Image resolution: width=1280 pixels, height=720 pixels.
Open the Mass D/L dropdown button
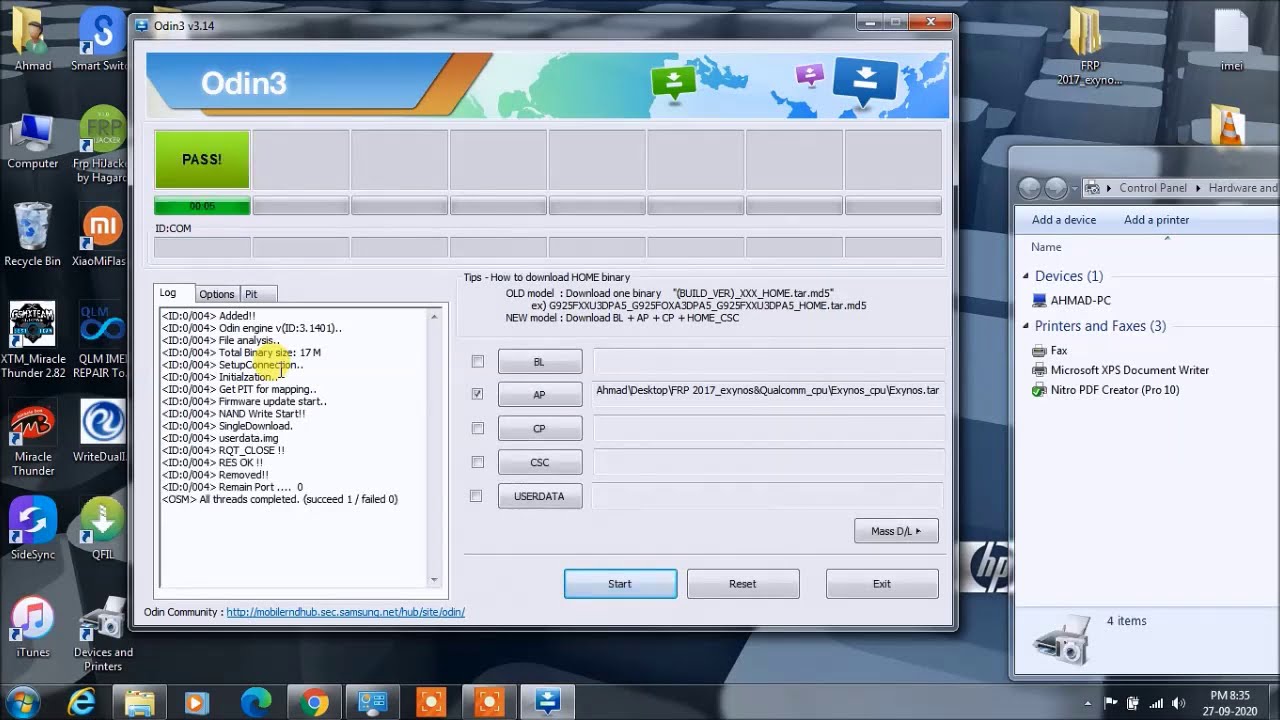click(896, 531)
